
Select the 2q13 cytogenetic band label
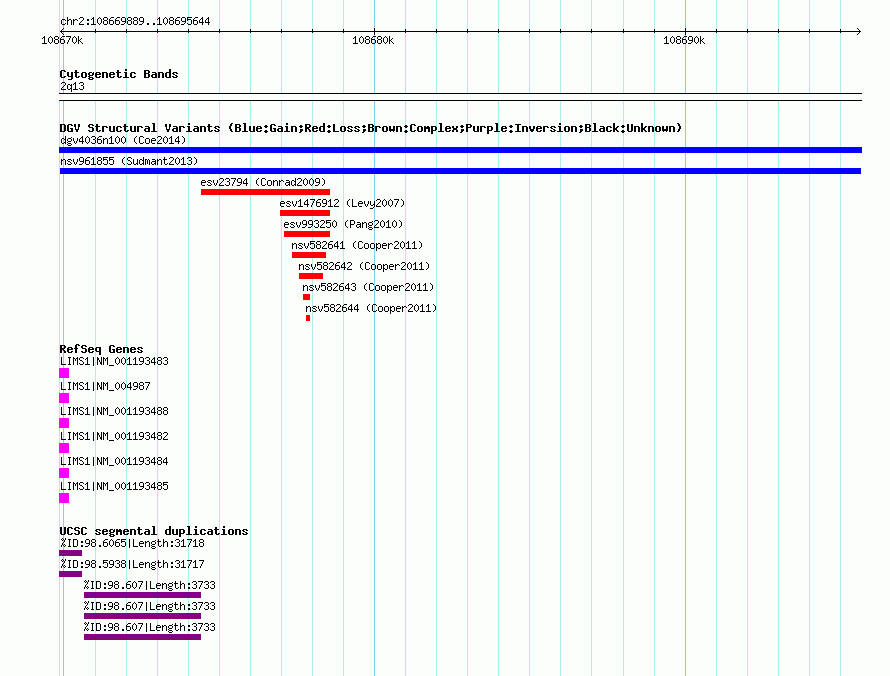[x=72, y=86]
